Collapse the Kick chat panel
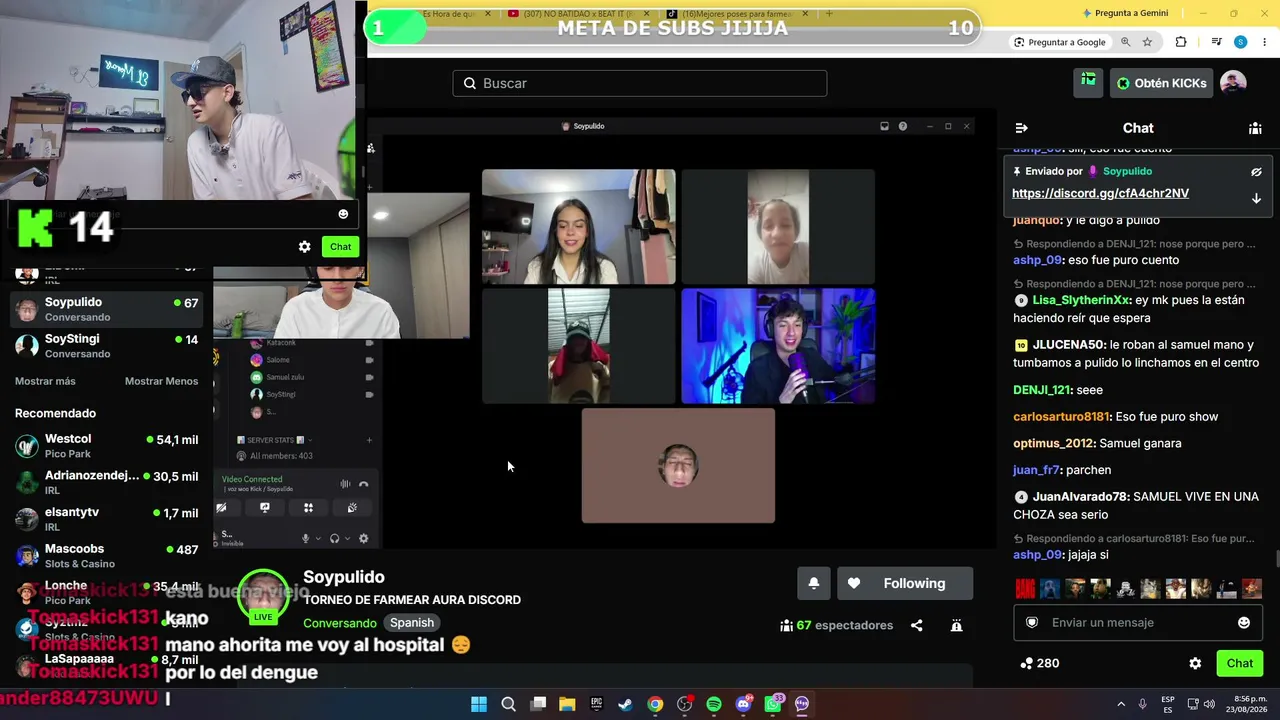Image resolution: width=1280 pixels, height=720 pixels. coord(1021,128)
